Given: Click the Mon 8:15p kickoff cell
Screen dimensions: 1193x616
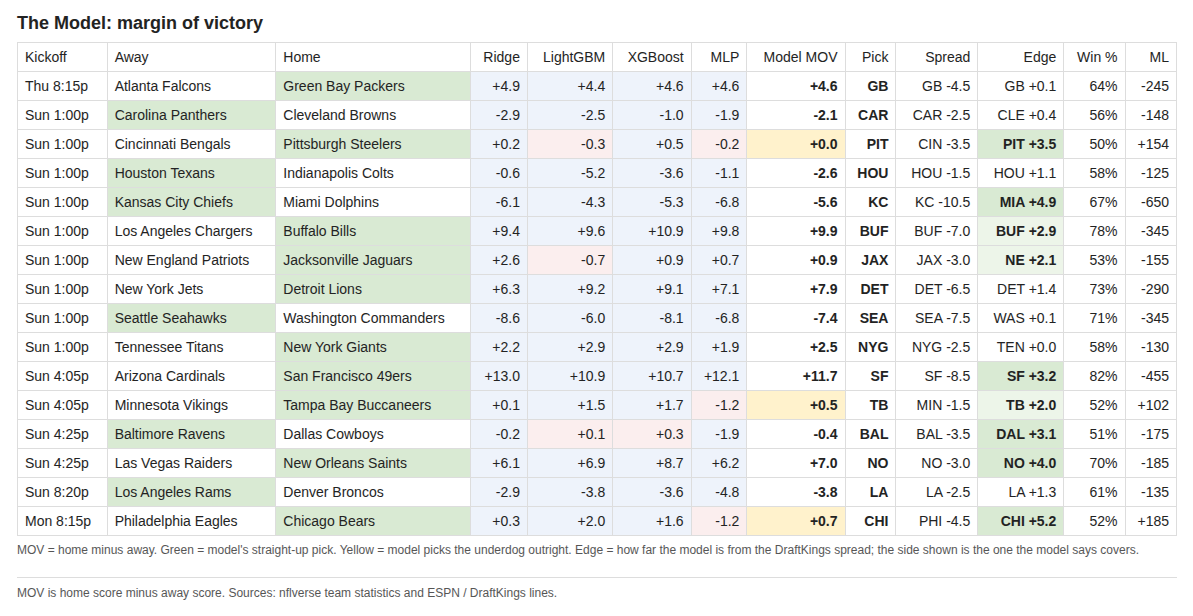Looking at the screenshot, I should point(62,521).
